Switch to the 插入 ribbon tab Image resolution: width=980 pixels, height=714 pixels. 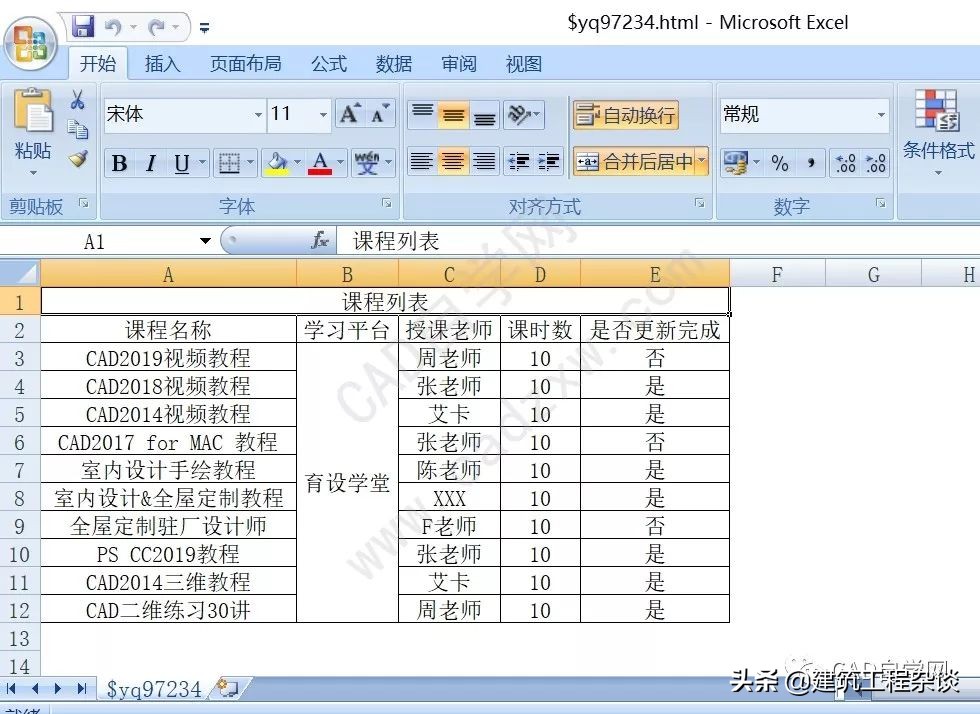tap(163, 63)
